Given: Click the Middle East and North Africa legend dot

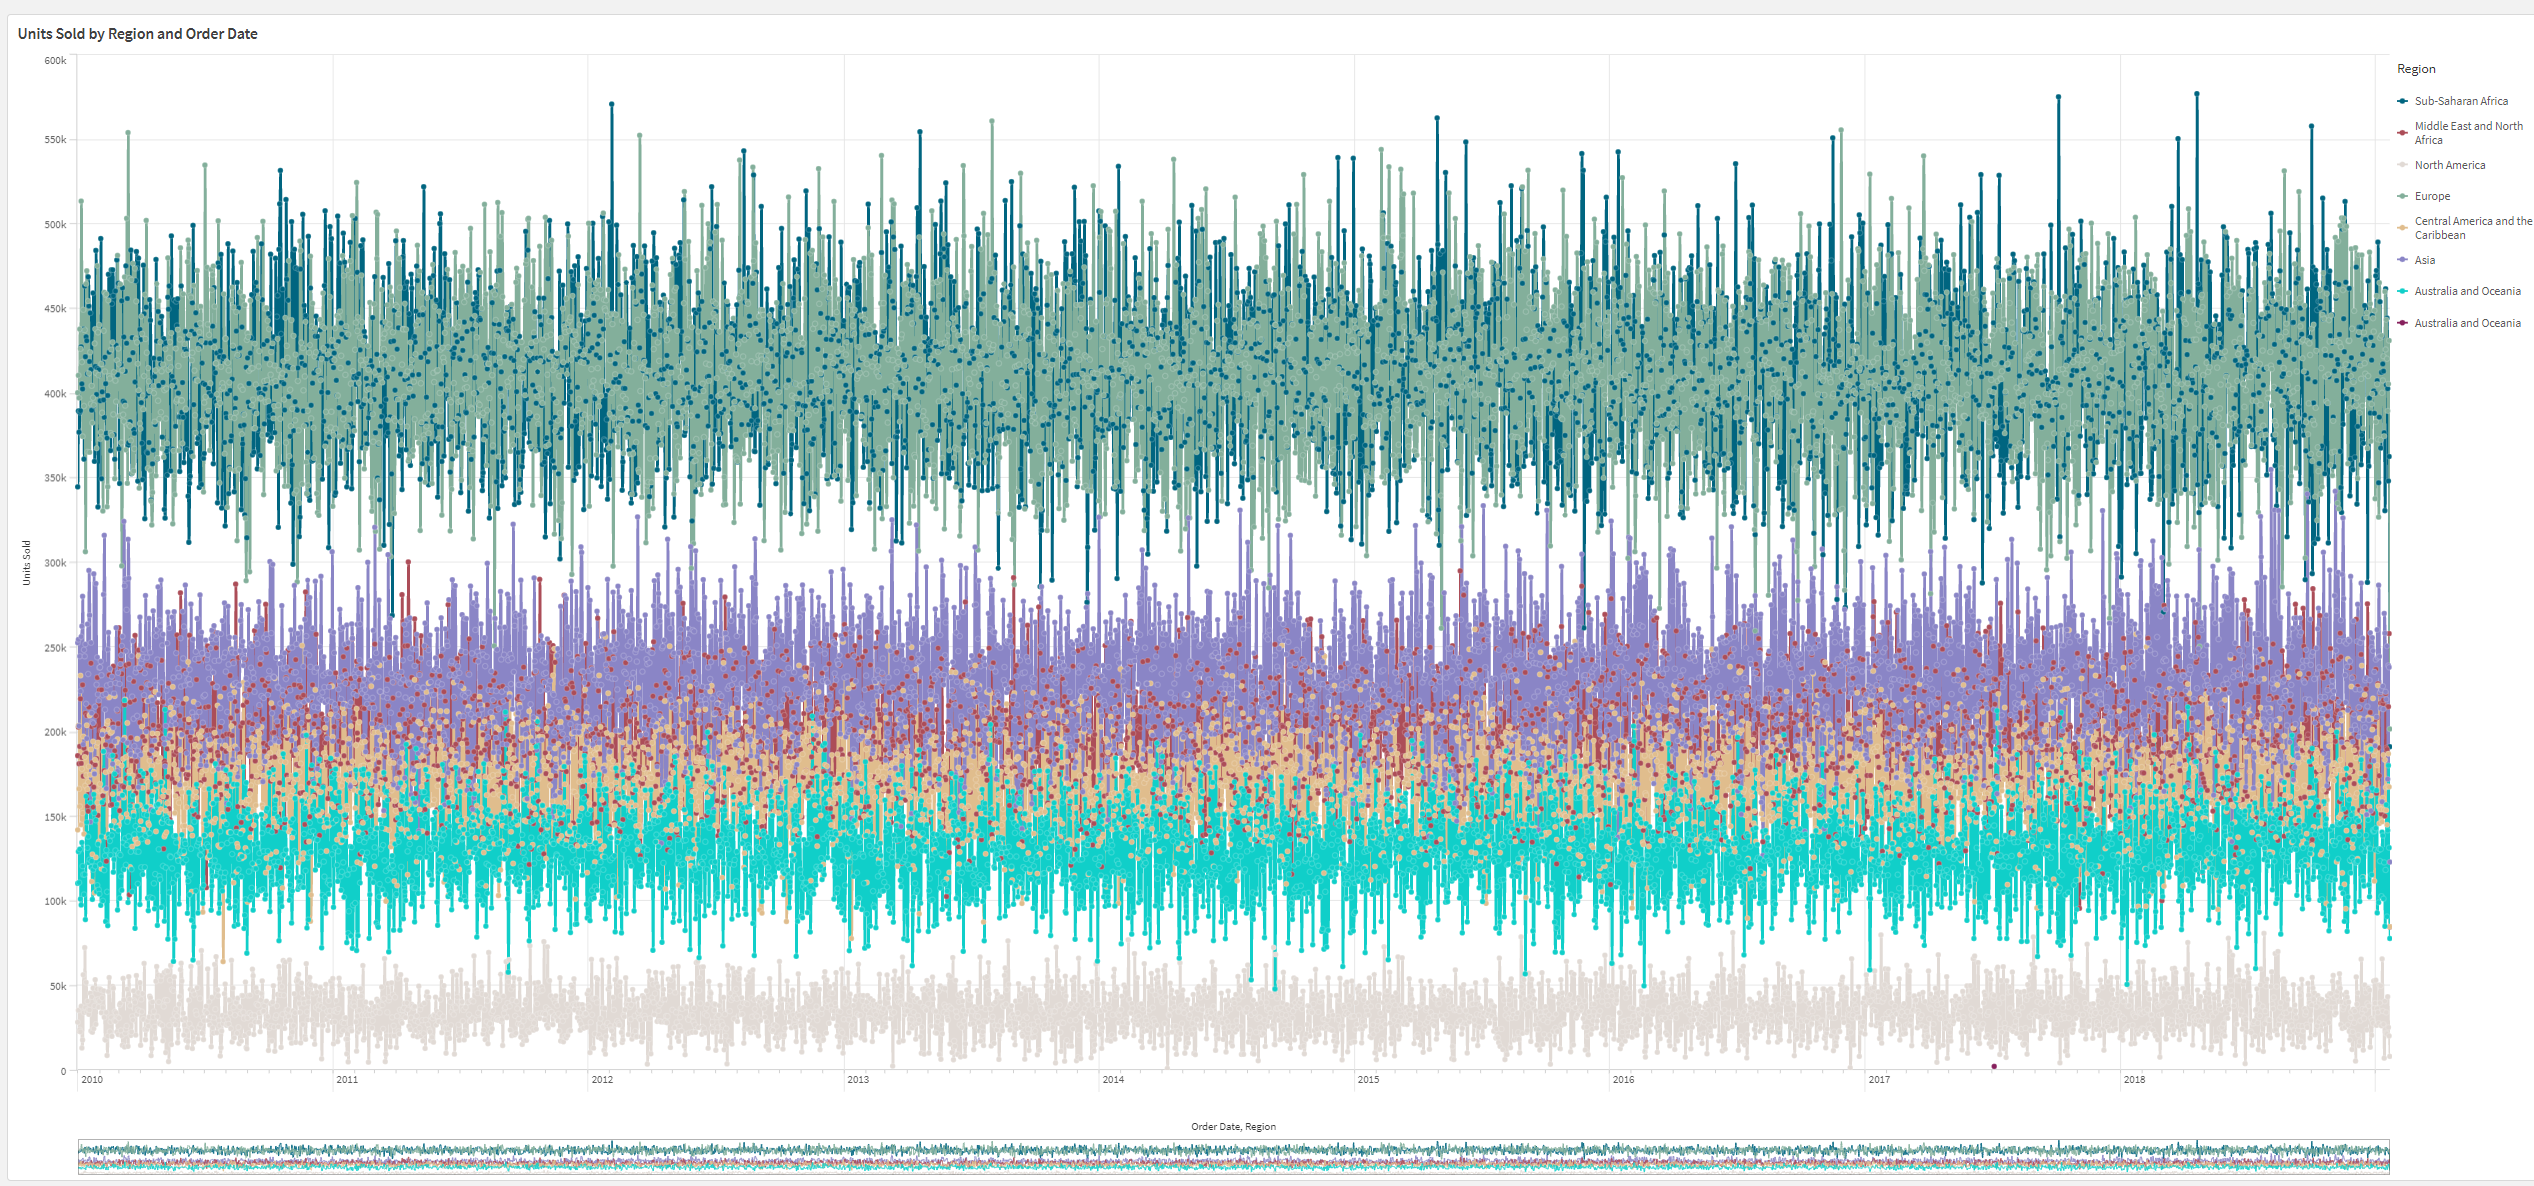Looking at the screenshot, I should (x=2404, y=131).
